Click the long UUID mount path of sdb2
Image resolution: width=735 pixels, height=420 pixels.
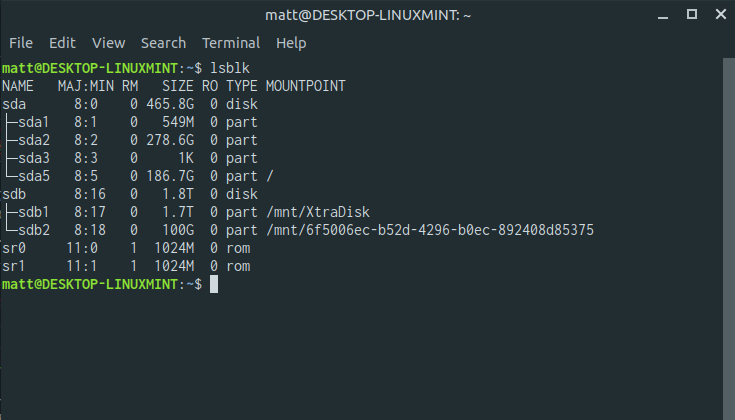tap(430, 230)
